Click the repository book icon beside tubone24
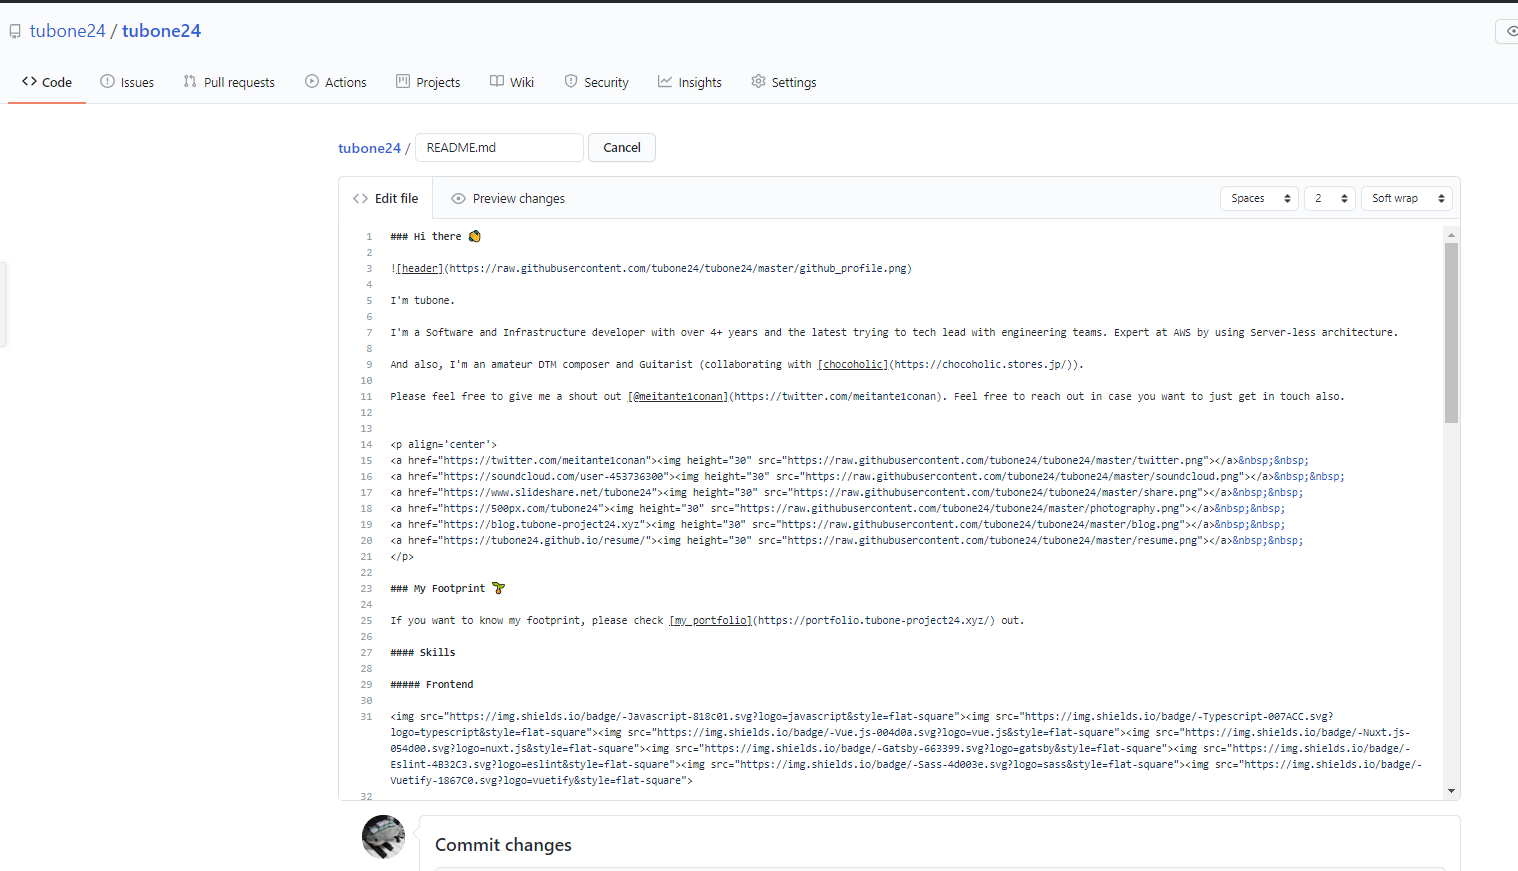 point(14,30)
